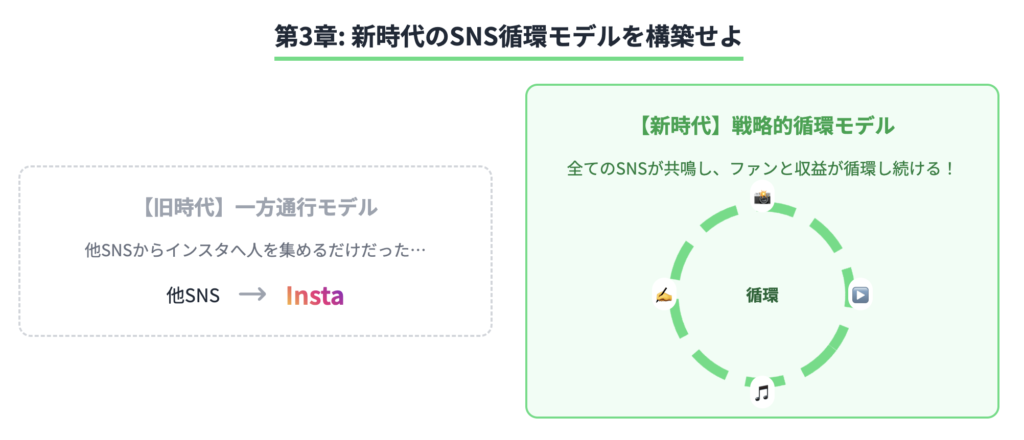The image size is (1024, 440).
Task: Click the 他SNS label beside the arrow
Action: click(x=193, y=296)
